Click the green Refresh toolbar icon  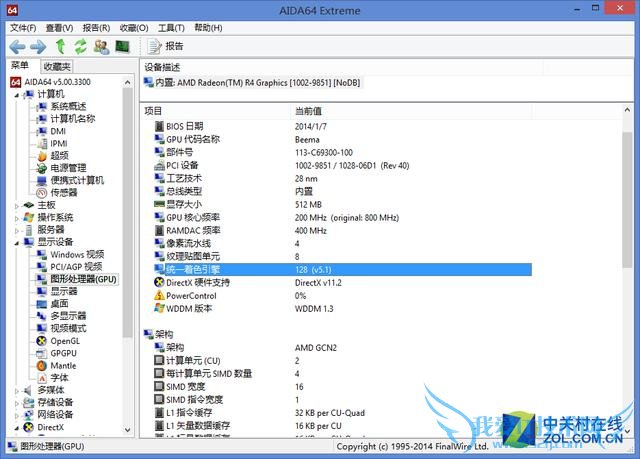80,47
